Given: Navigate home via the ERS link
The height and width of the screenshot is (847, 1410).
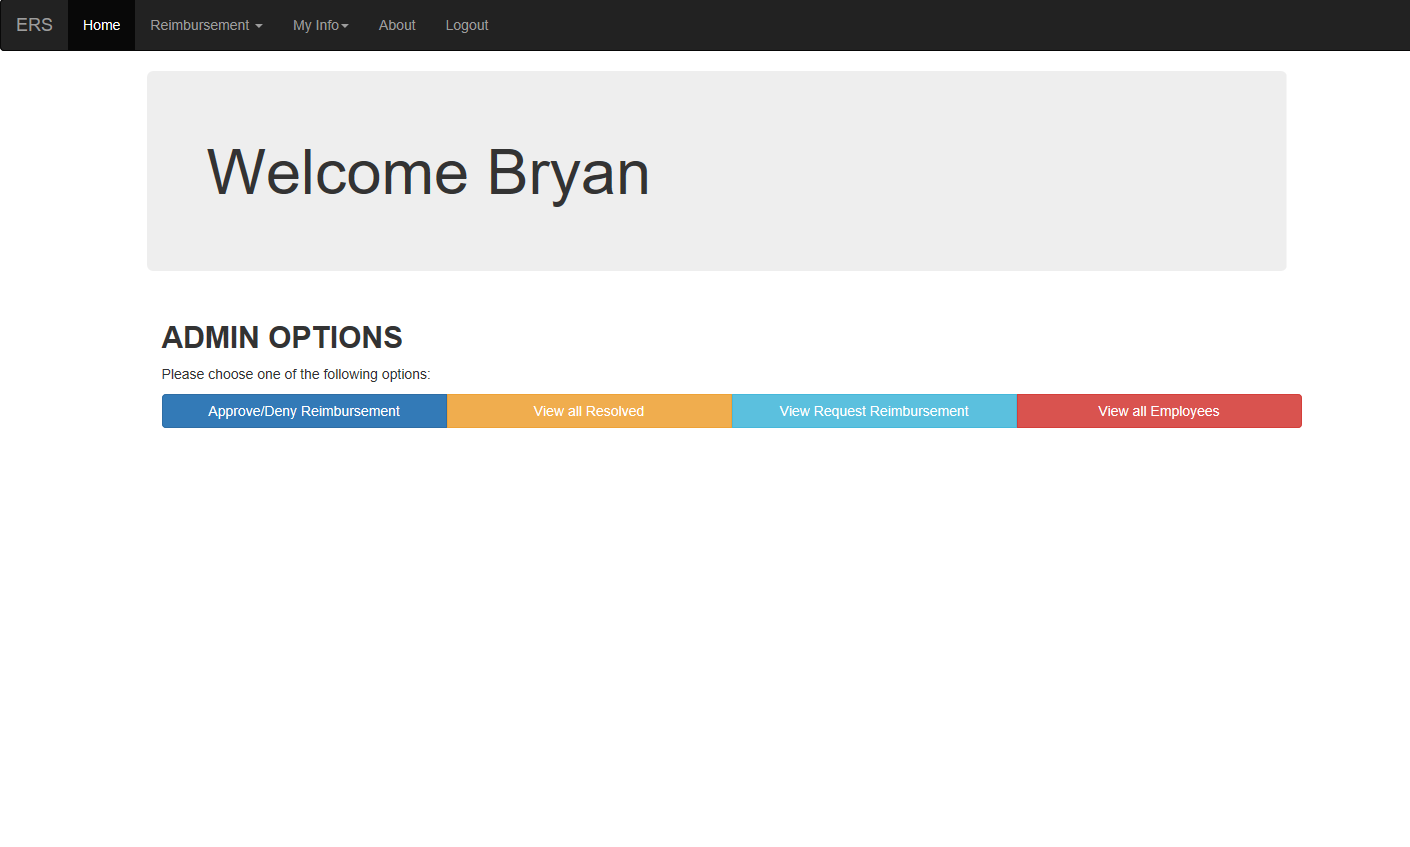Looking at the screenshot, I should 34,25.
